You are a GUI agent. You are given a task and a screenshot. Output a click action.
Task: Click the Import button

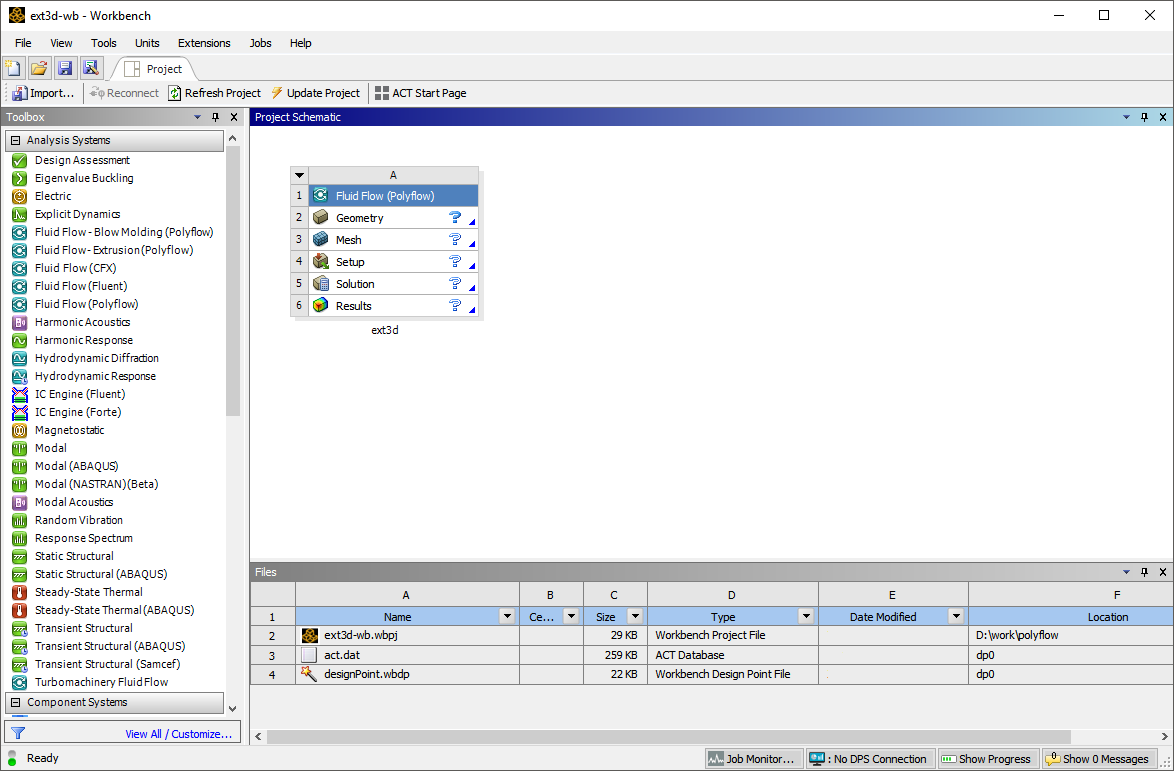43,93
